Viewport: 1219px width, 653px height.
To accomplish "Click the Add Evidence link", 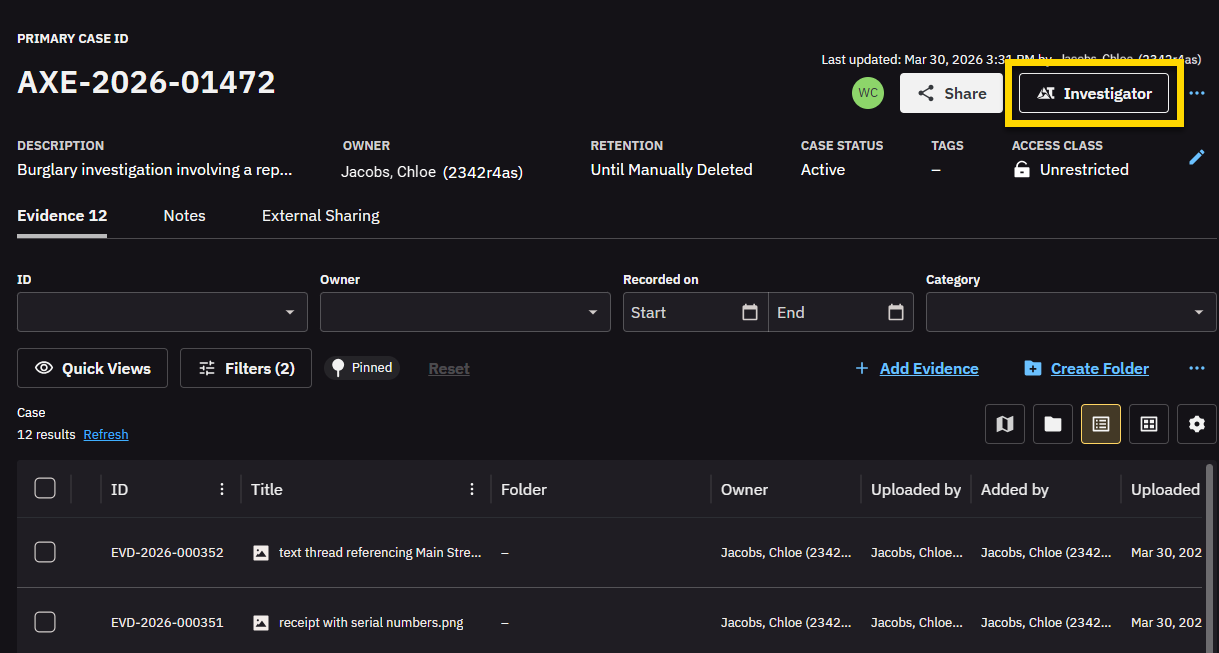I will (x=928, y=369).
